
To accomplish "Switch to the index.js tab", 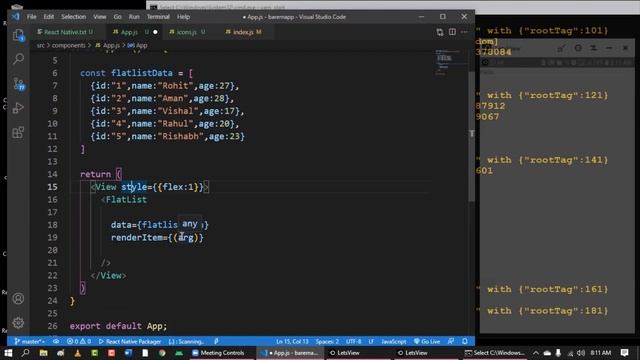I will pyautogui.click(x=244, y=32).
